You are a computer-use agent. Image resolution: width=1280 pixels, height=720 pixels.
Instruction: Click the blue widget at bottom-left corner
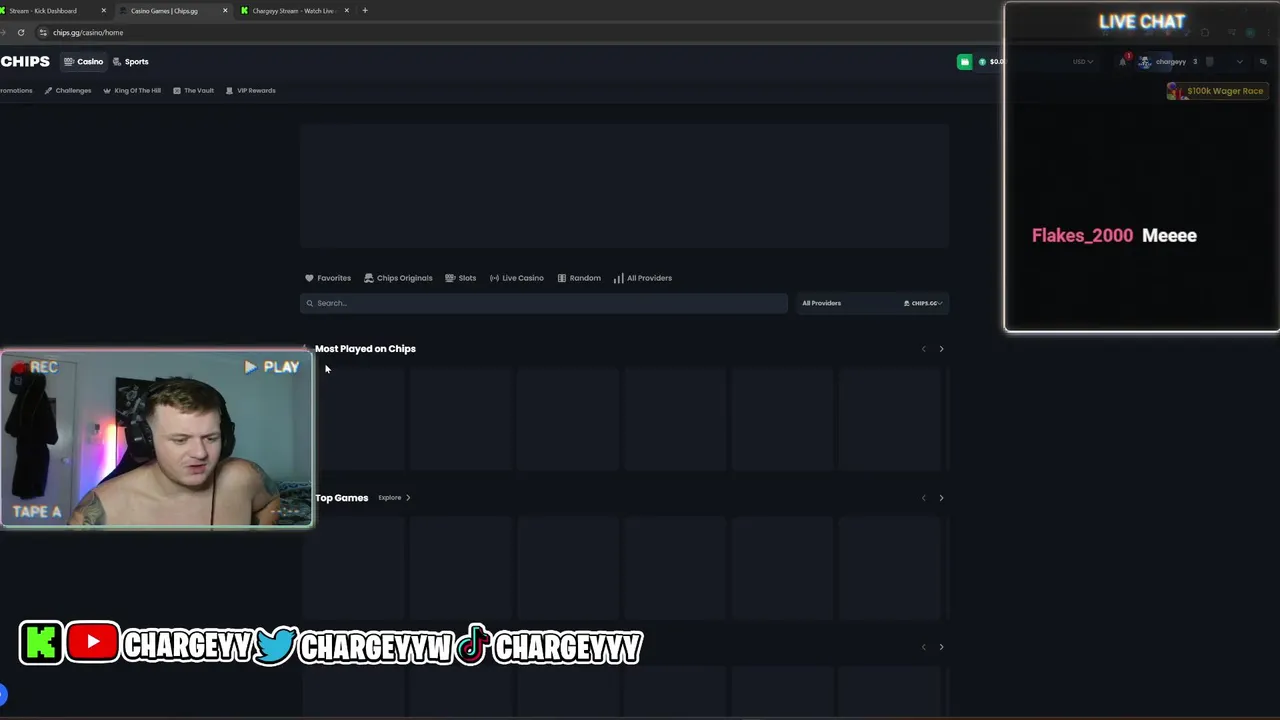tap(3, 694)
